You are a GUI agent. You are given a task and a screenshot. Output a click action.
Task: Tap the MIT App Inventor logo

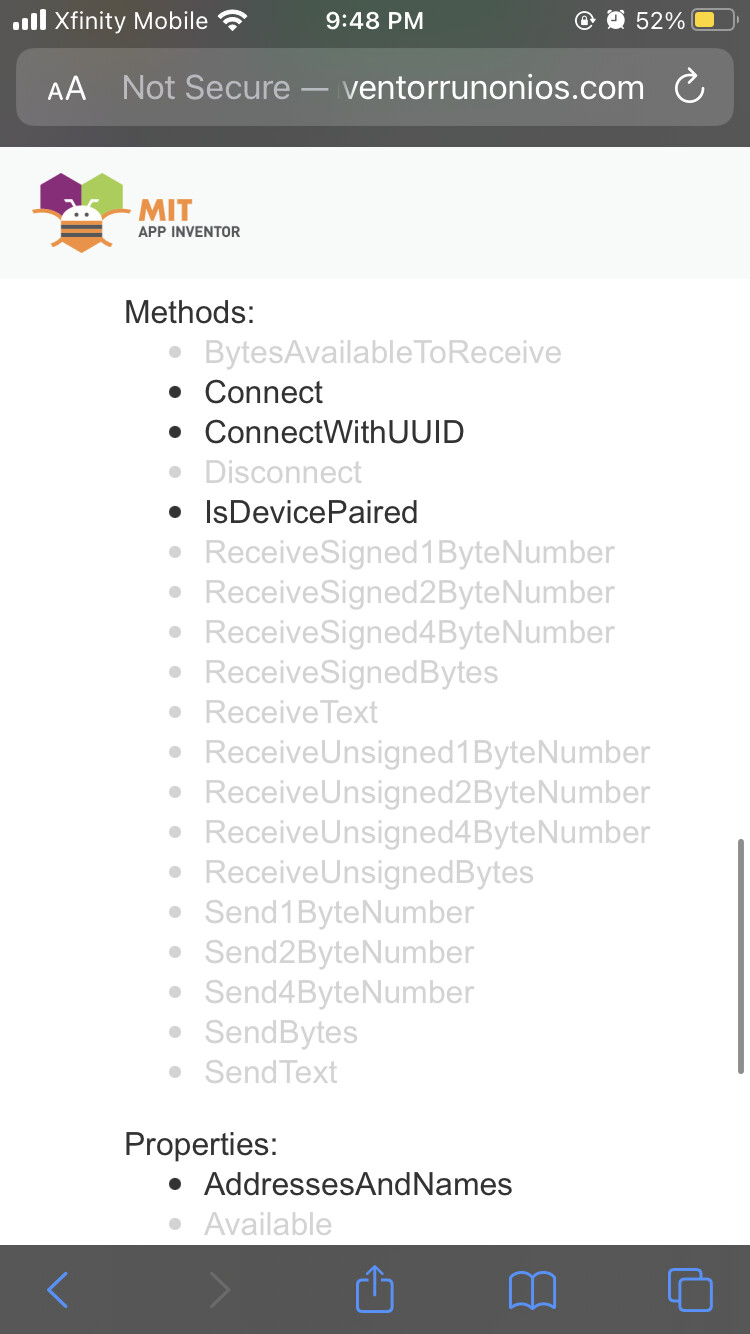136,212
